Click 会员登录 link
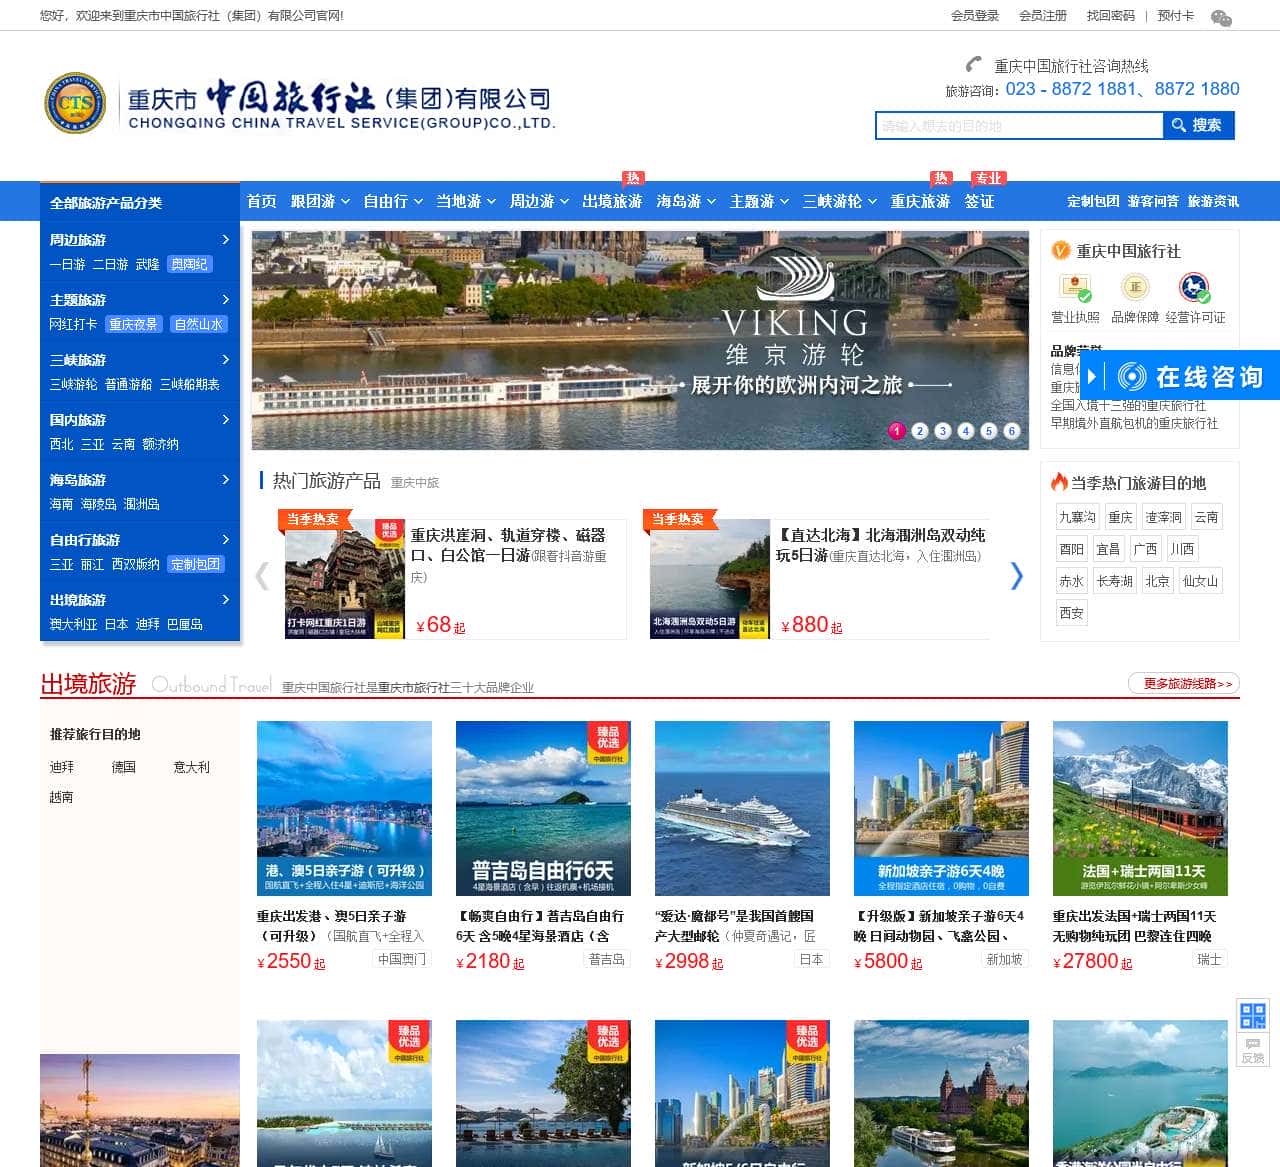This screenshot has height=1167, width=1280. point(975,16)
